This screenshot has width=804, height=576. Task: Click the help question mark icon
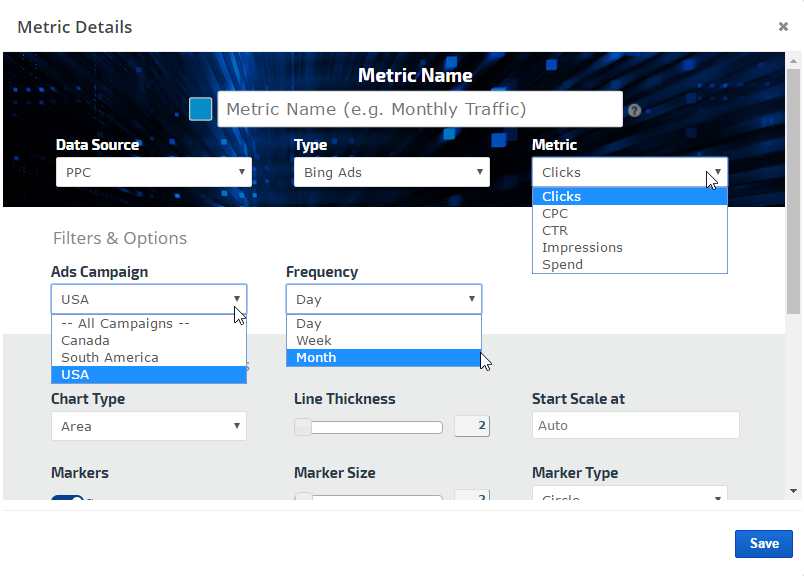(634, 110)
